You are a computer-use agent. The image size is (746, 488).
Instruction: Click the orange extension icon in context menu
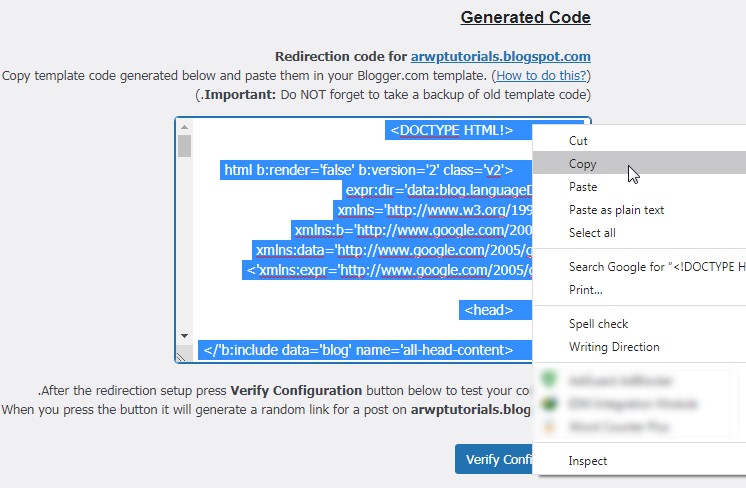tap(548, 427)
